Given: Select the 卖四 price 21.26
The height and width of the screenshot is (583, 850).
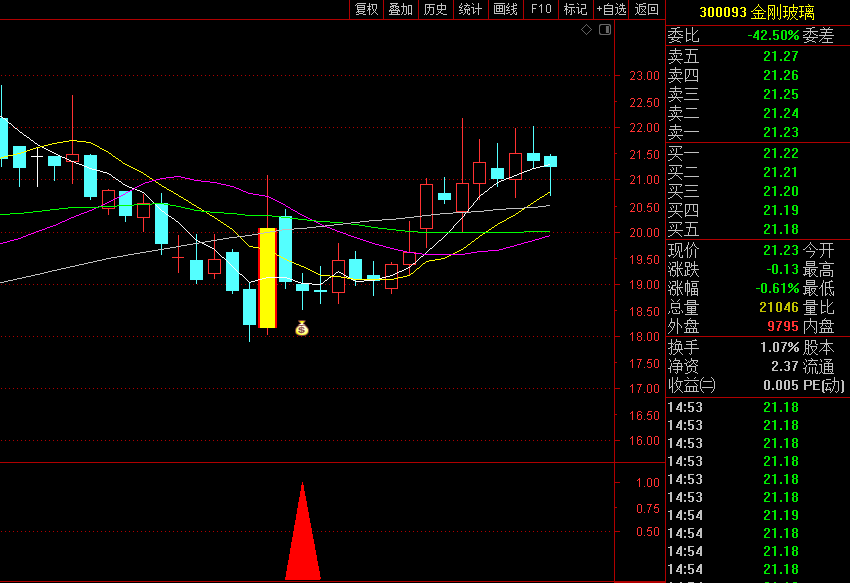Looking at the screenshot, I should coord(781,75).
